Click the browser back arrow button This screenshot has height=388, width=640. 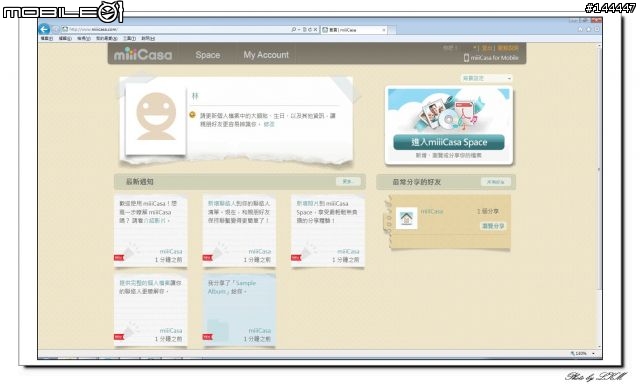pyautogui.click(x=44, y=29)
